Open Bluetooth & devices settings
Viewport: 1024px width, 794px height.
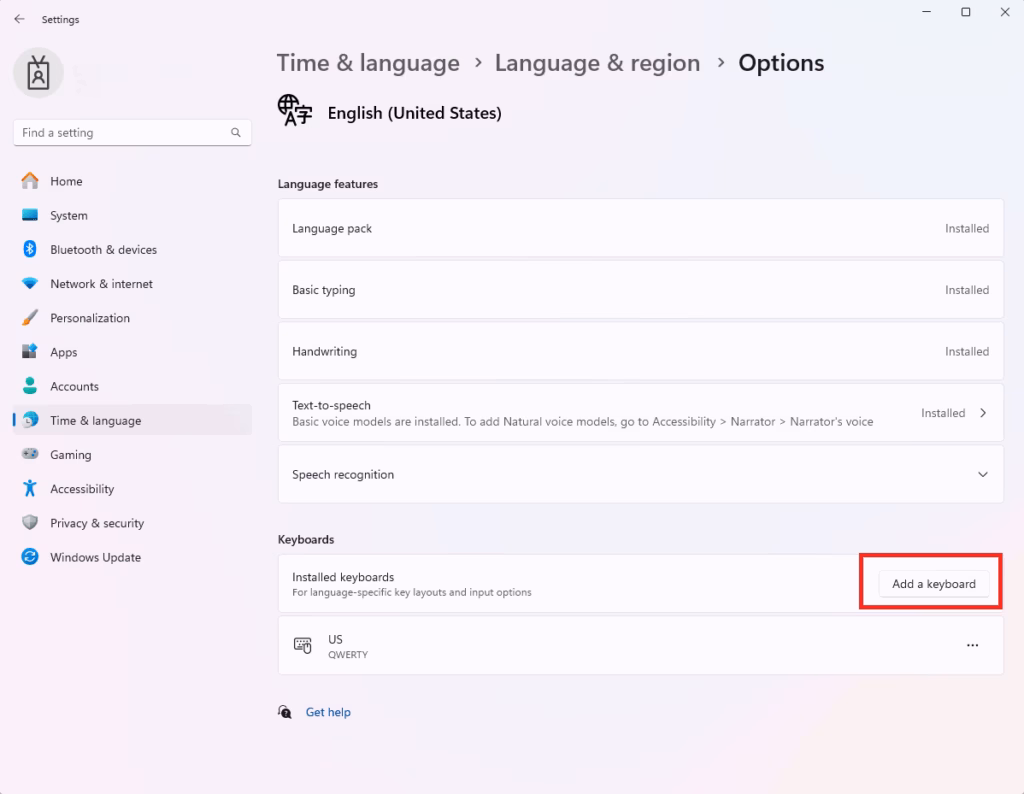coord(132,249)
